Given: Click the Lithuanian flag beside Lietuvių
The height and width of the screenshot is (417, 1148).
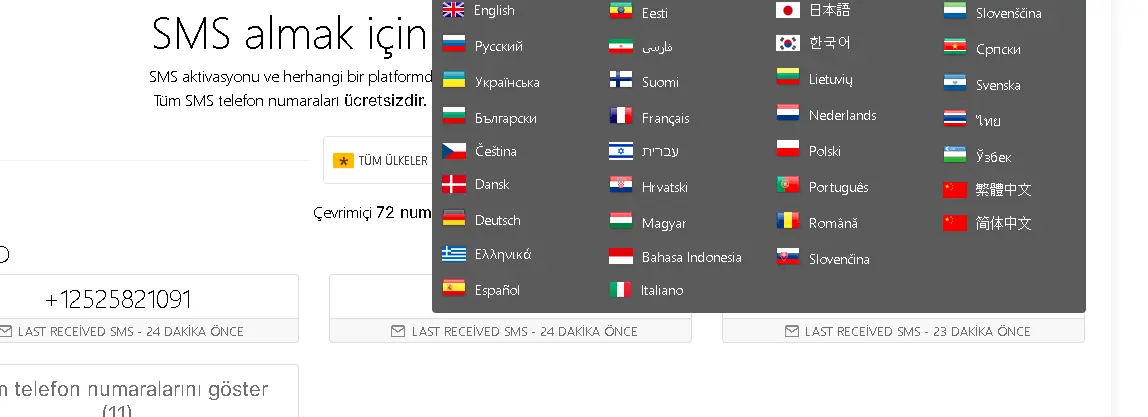Looking at the screenshot, I should (x=788, y=76).
